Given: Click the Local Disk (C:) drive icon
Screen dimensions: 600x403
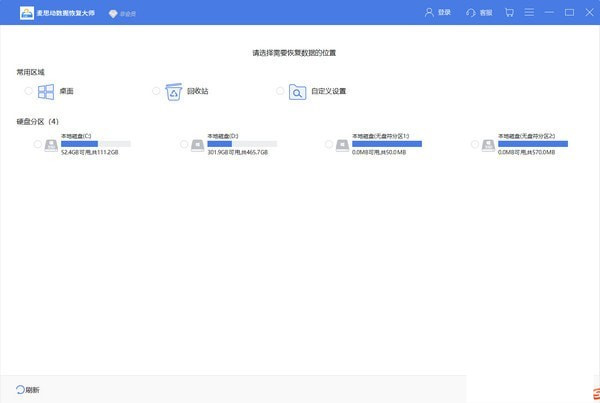Looking at the screenshot, I should point(52,145).
